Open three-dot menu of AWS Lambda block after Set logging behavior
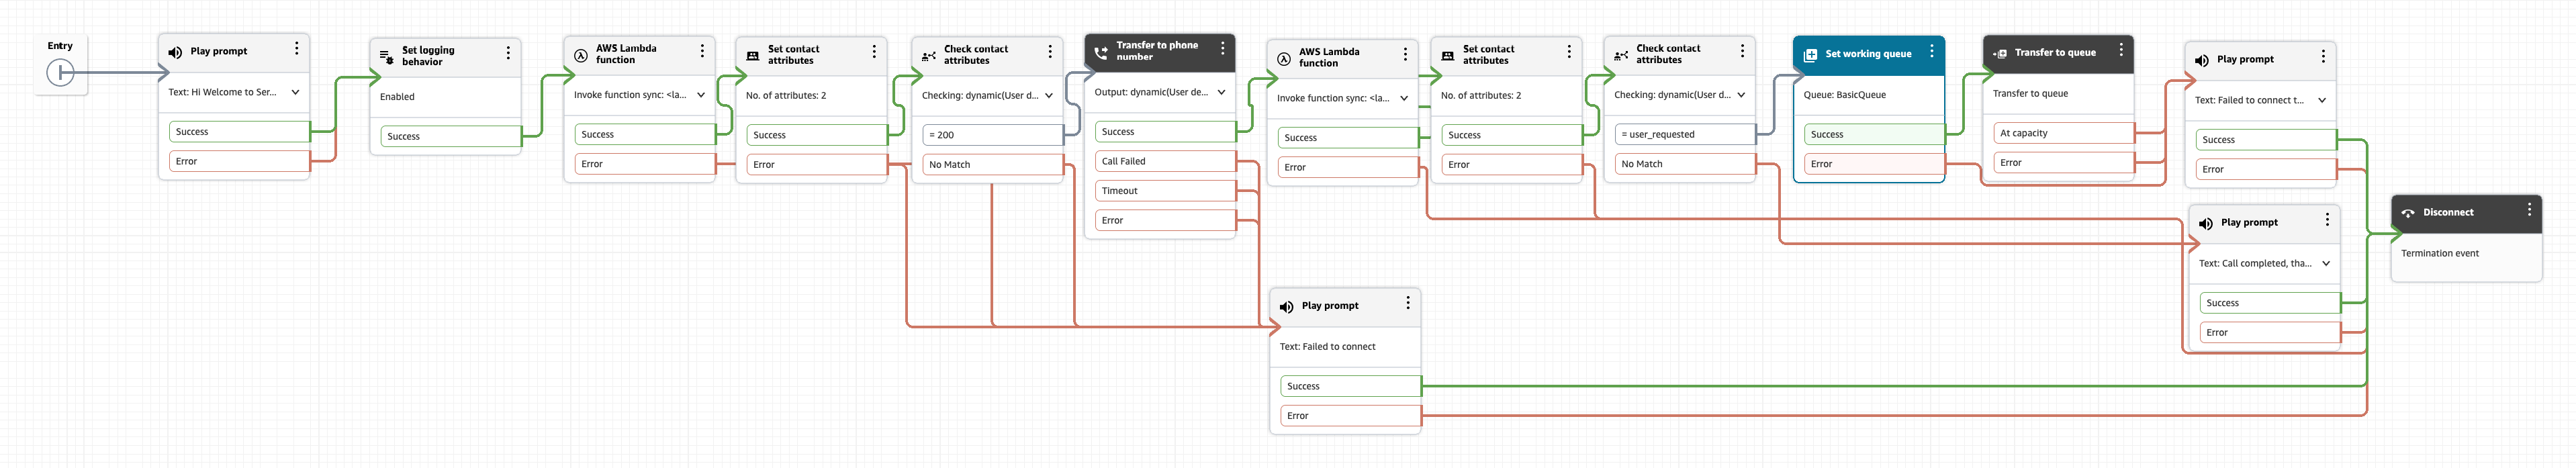The width and height of the screenshot is (2576, 468). point(702,51)
